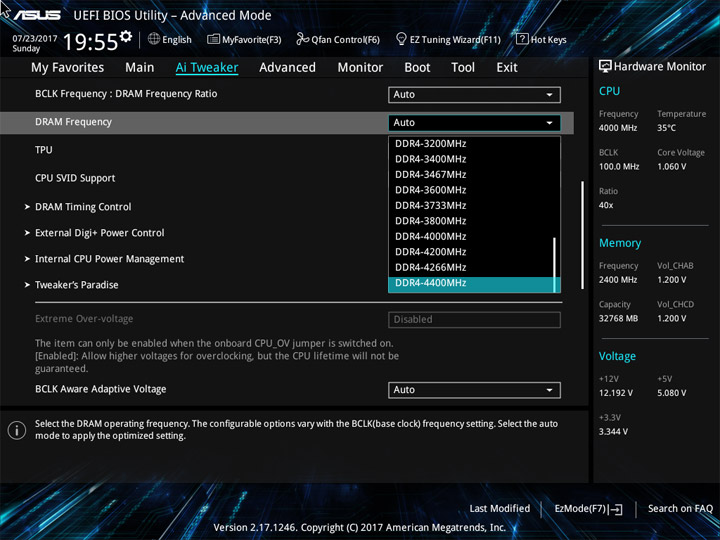Image resolution: width=720 pixels, height=540 pixels.
Task: Switch to Main tab
Action: [140, 68]
